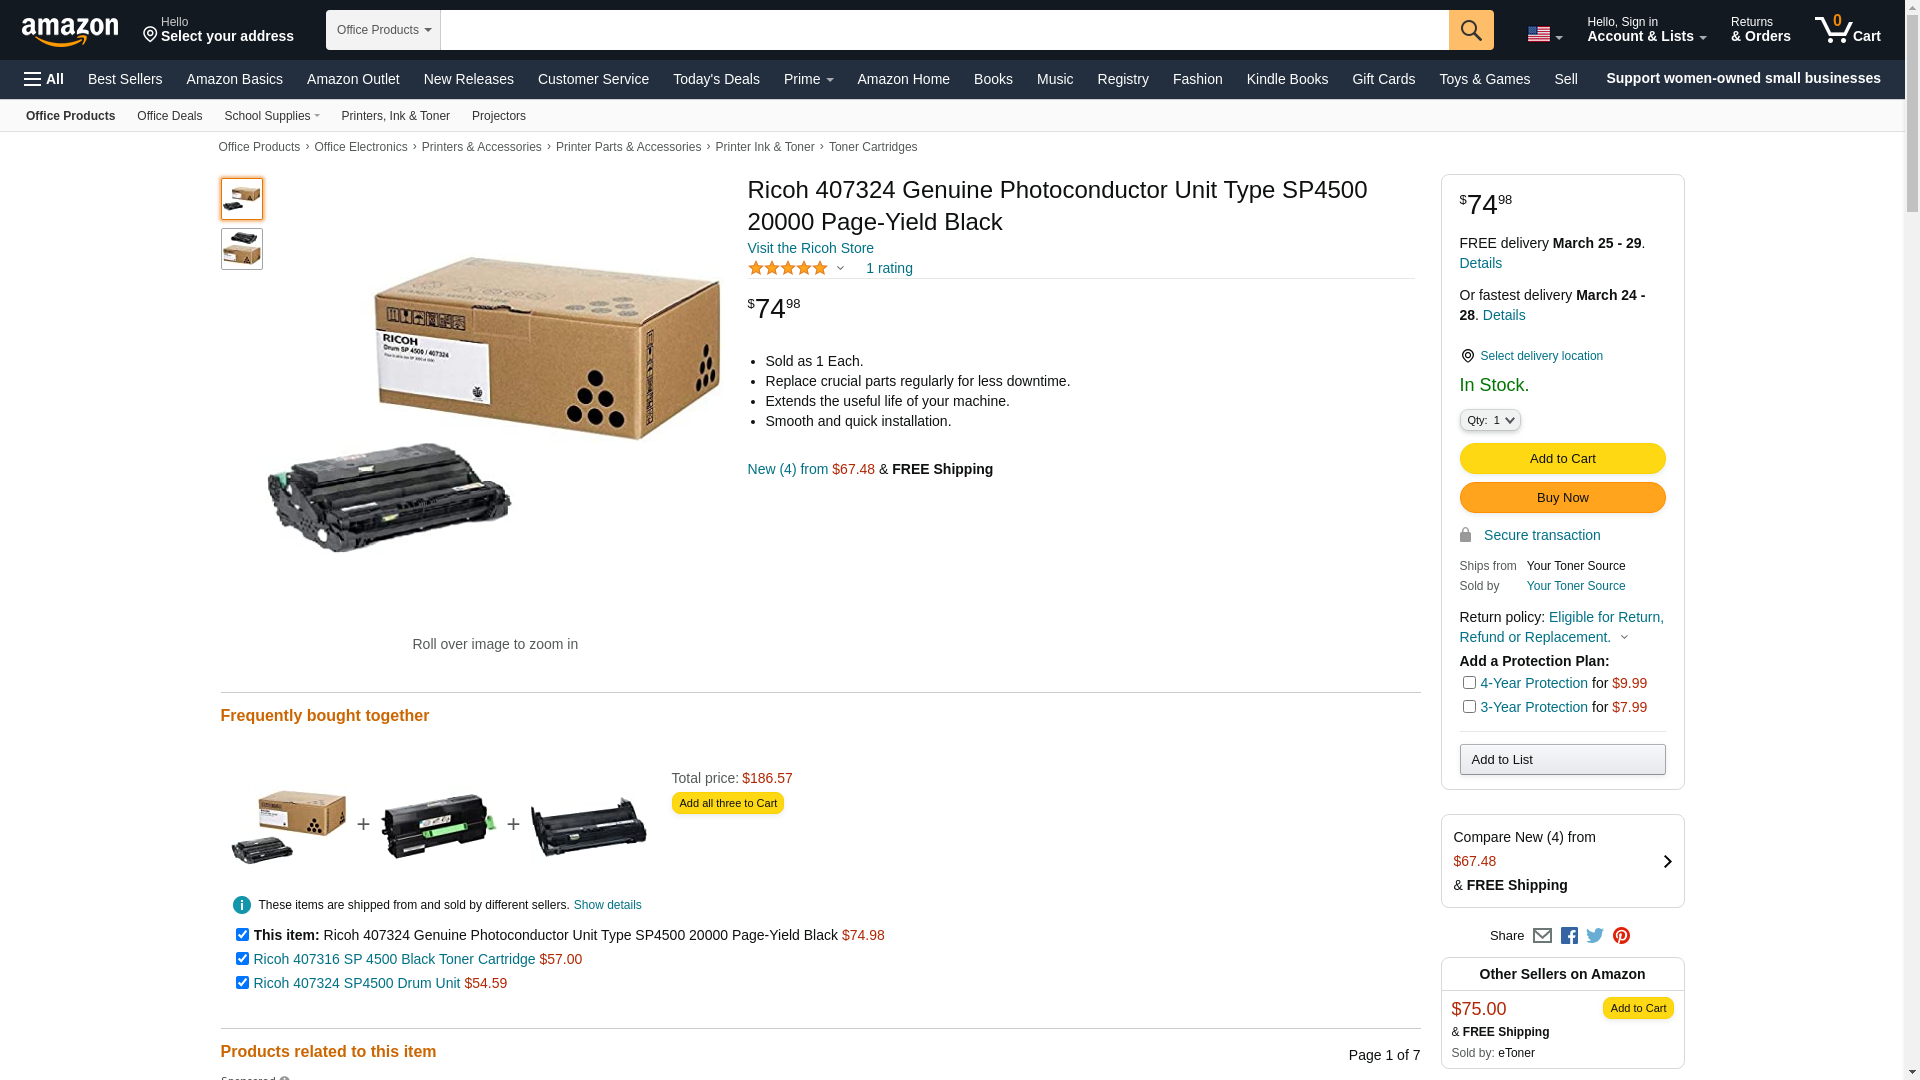Open the shopping cart icon
Screen dimensions: 1920x1080
(x=1847, y=30)
